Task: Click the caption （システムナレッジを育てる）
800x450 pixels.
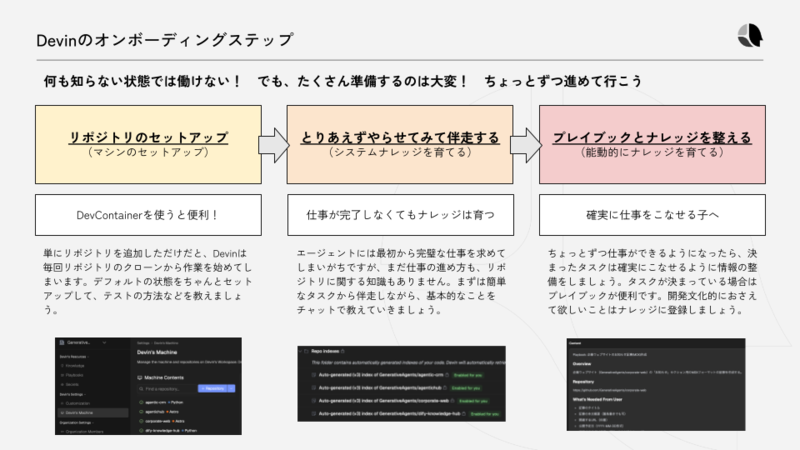Action: coord(401,152)
